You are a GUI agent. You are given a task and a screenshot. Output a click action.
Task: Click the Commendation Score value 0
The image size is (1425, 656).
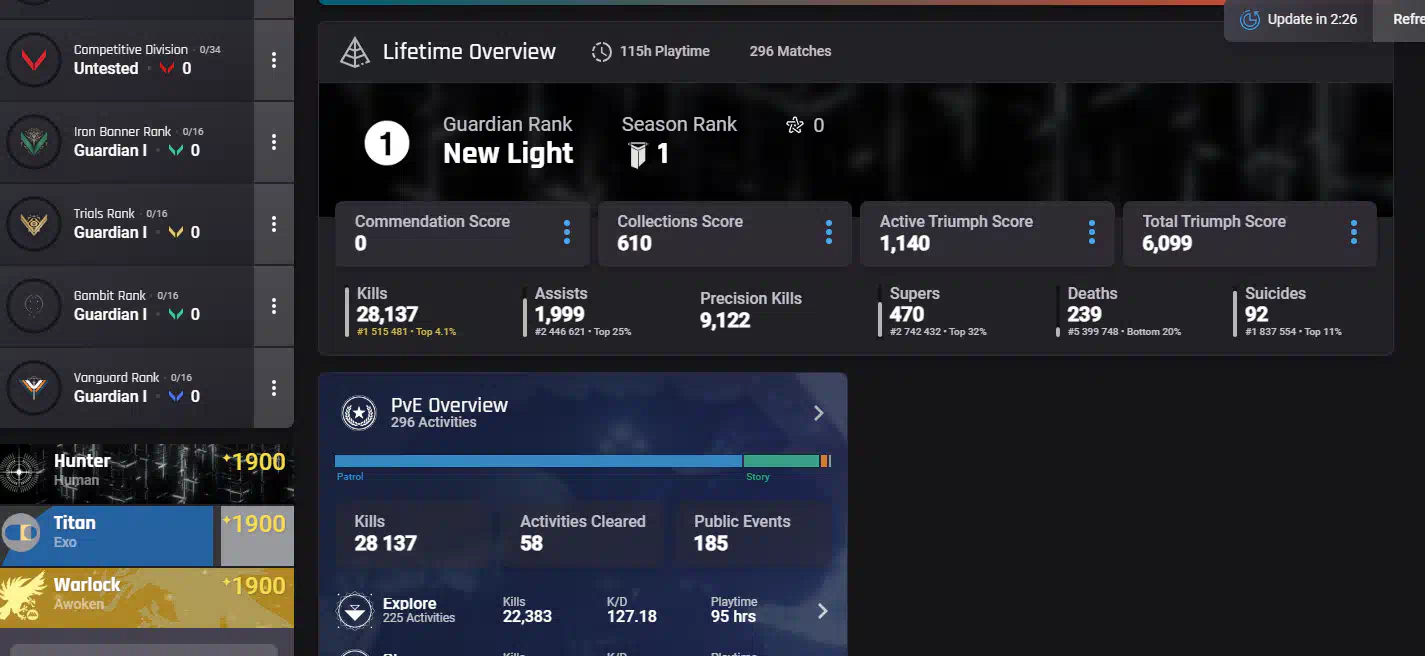tap(361, 243)
